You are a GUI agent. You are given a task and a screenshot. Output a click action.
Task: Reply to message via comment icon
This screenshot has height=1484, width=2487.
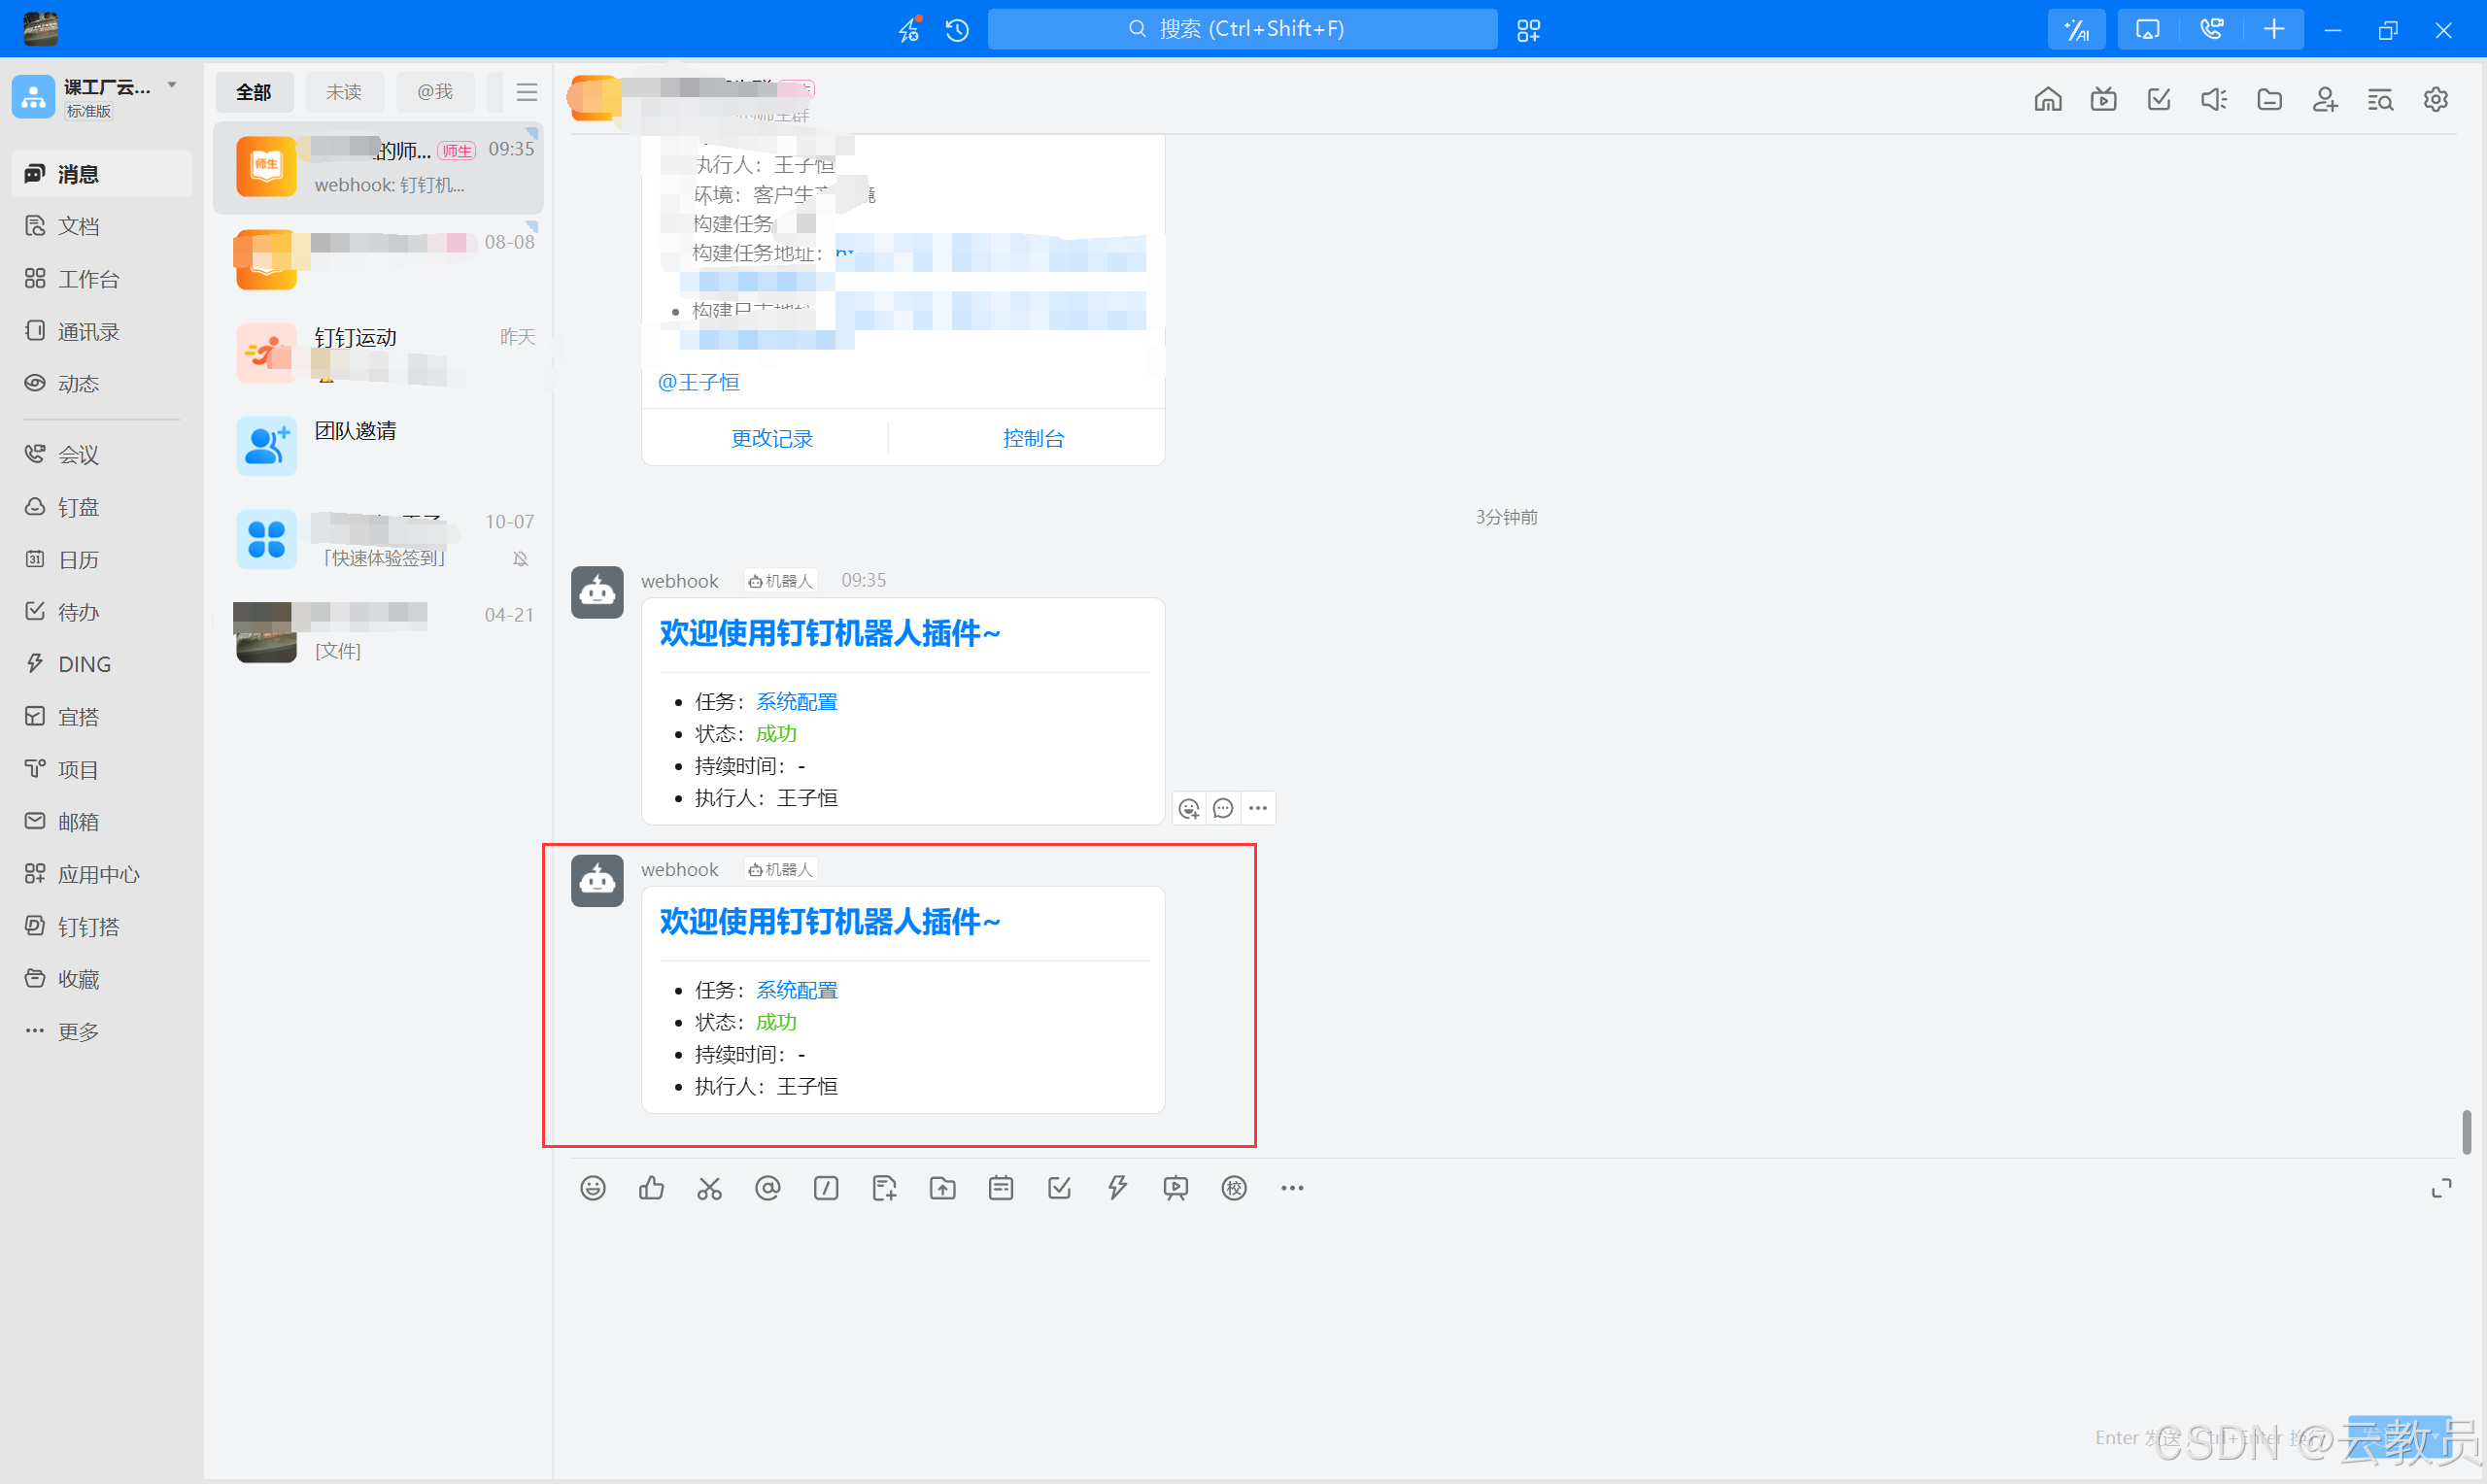click(x=1223, y=808)
